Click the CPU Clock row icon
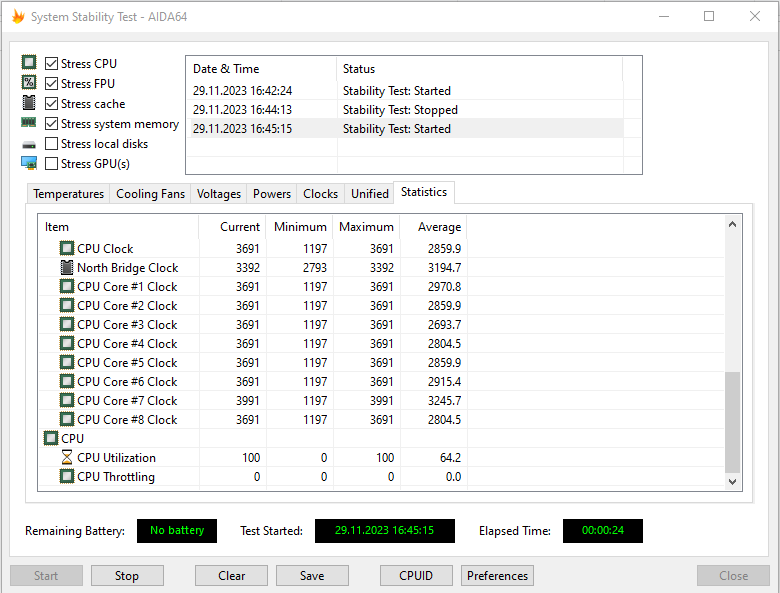780x593 pixels. coord(67,248)
